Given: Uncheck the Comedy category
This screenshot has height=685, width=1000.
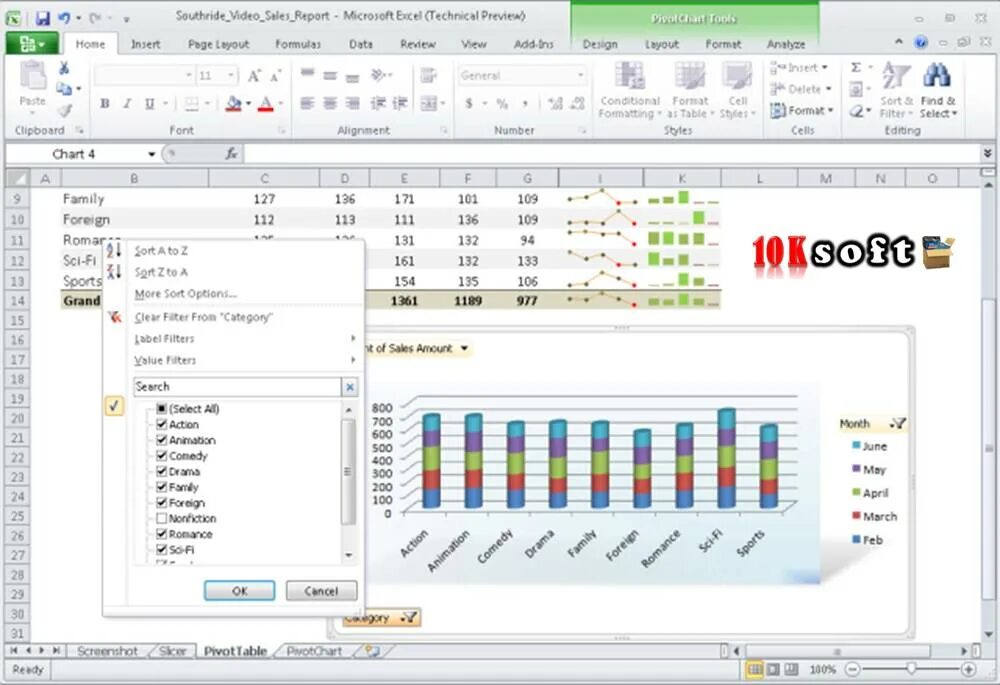Looking at the screenshot, I should pos(161,455).
